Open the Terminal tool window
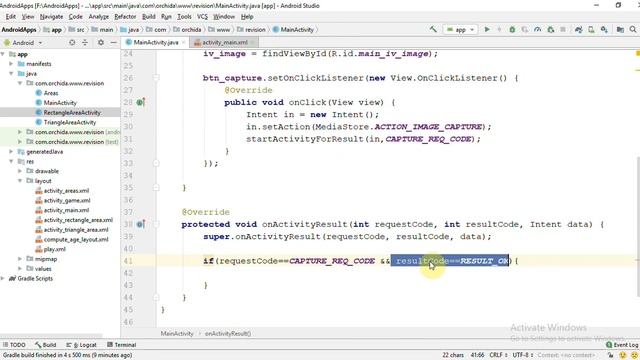The height and width of the screenshot is (360, 640). (x=121, y=345)
